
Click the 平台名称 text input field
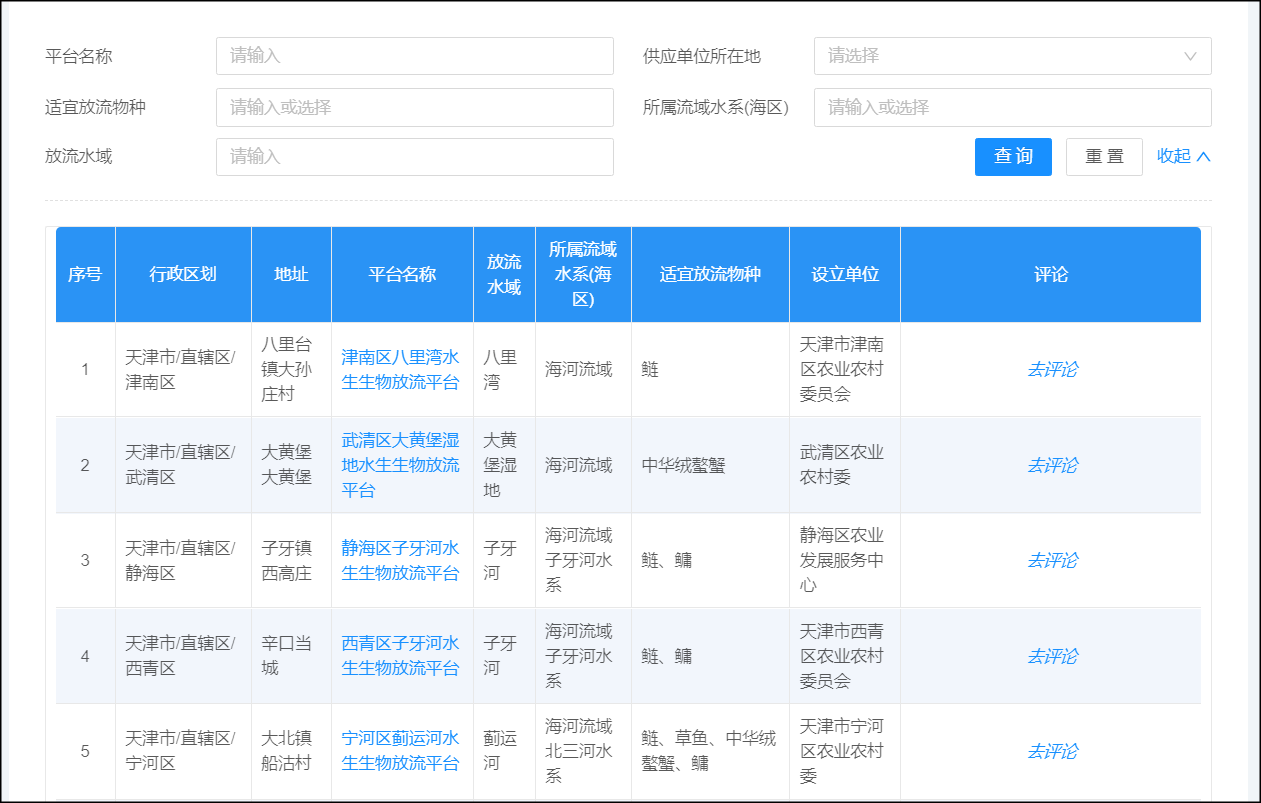[x=414, y=56]
